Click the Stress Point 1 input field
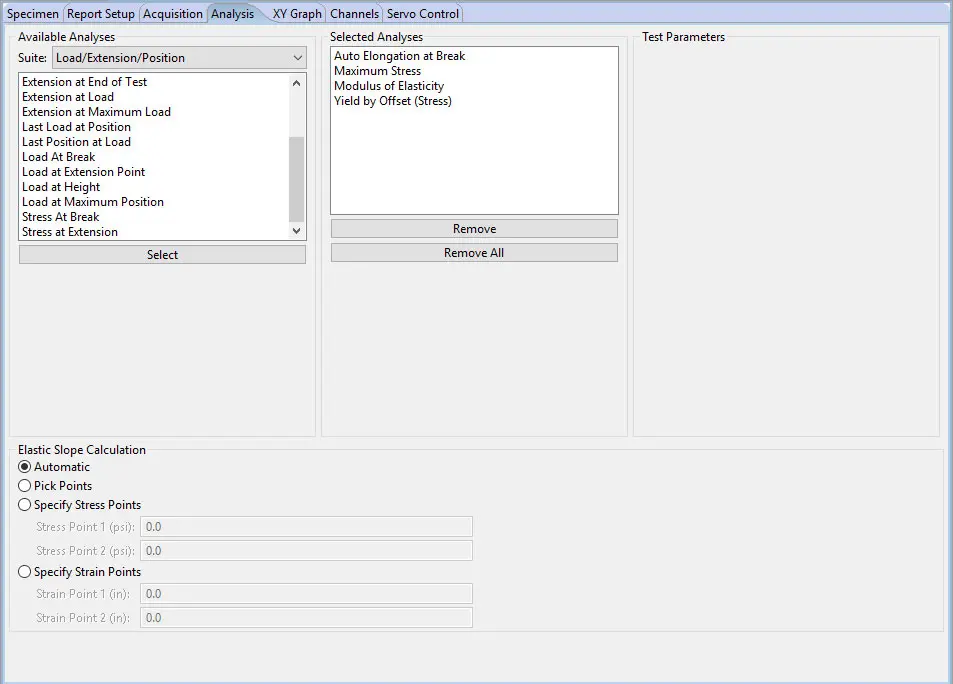Viewport: 953px width, 684px height. point(306,526)
